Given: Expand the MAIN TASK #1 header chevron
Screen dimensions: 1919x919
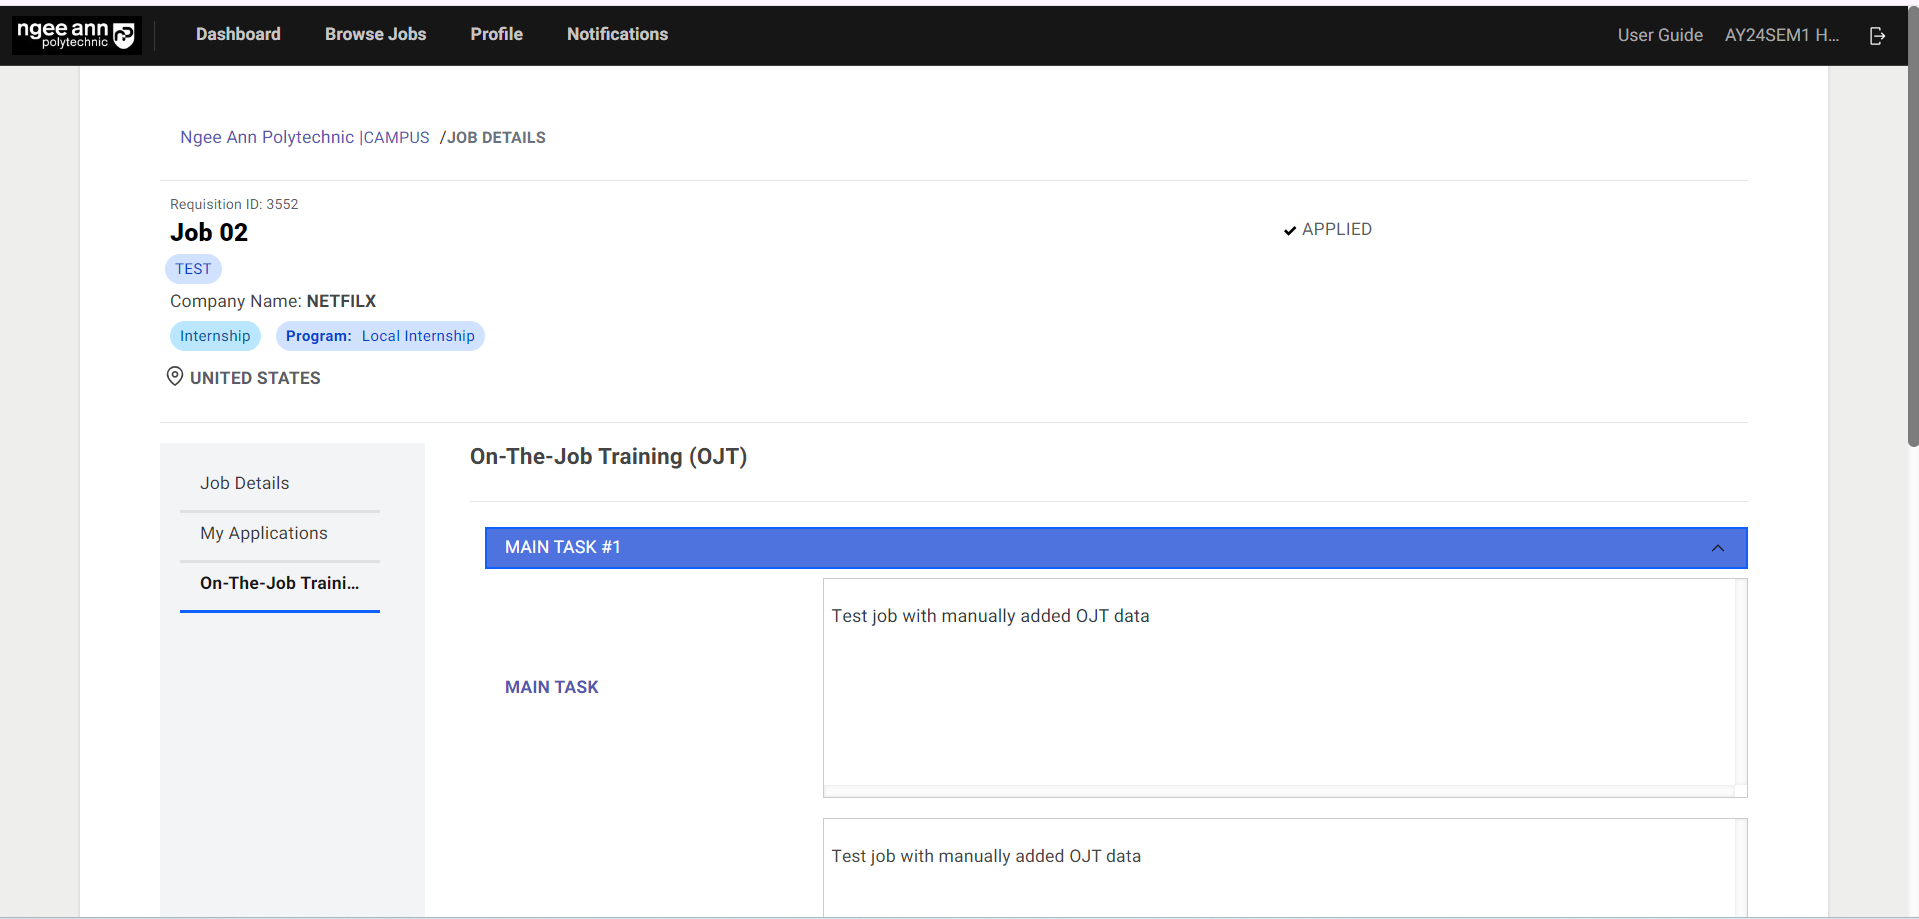Looking at the screenshot, I should [x=1718, y=547].
